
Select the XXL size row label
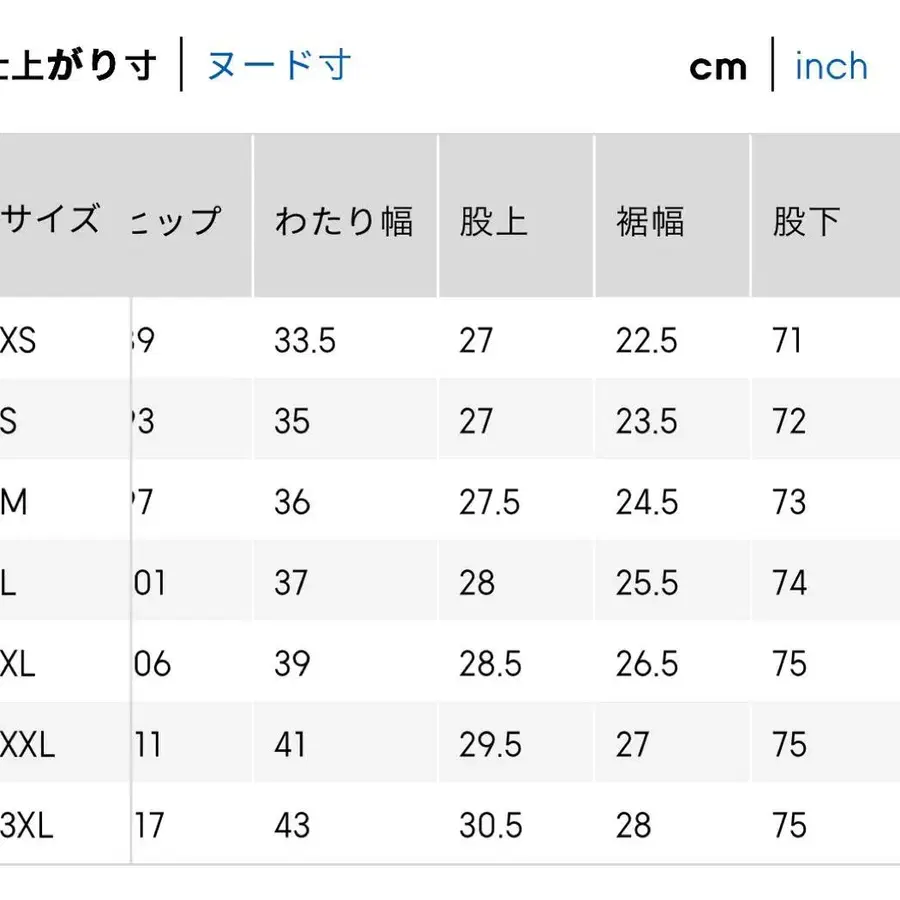click(26, 744)
